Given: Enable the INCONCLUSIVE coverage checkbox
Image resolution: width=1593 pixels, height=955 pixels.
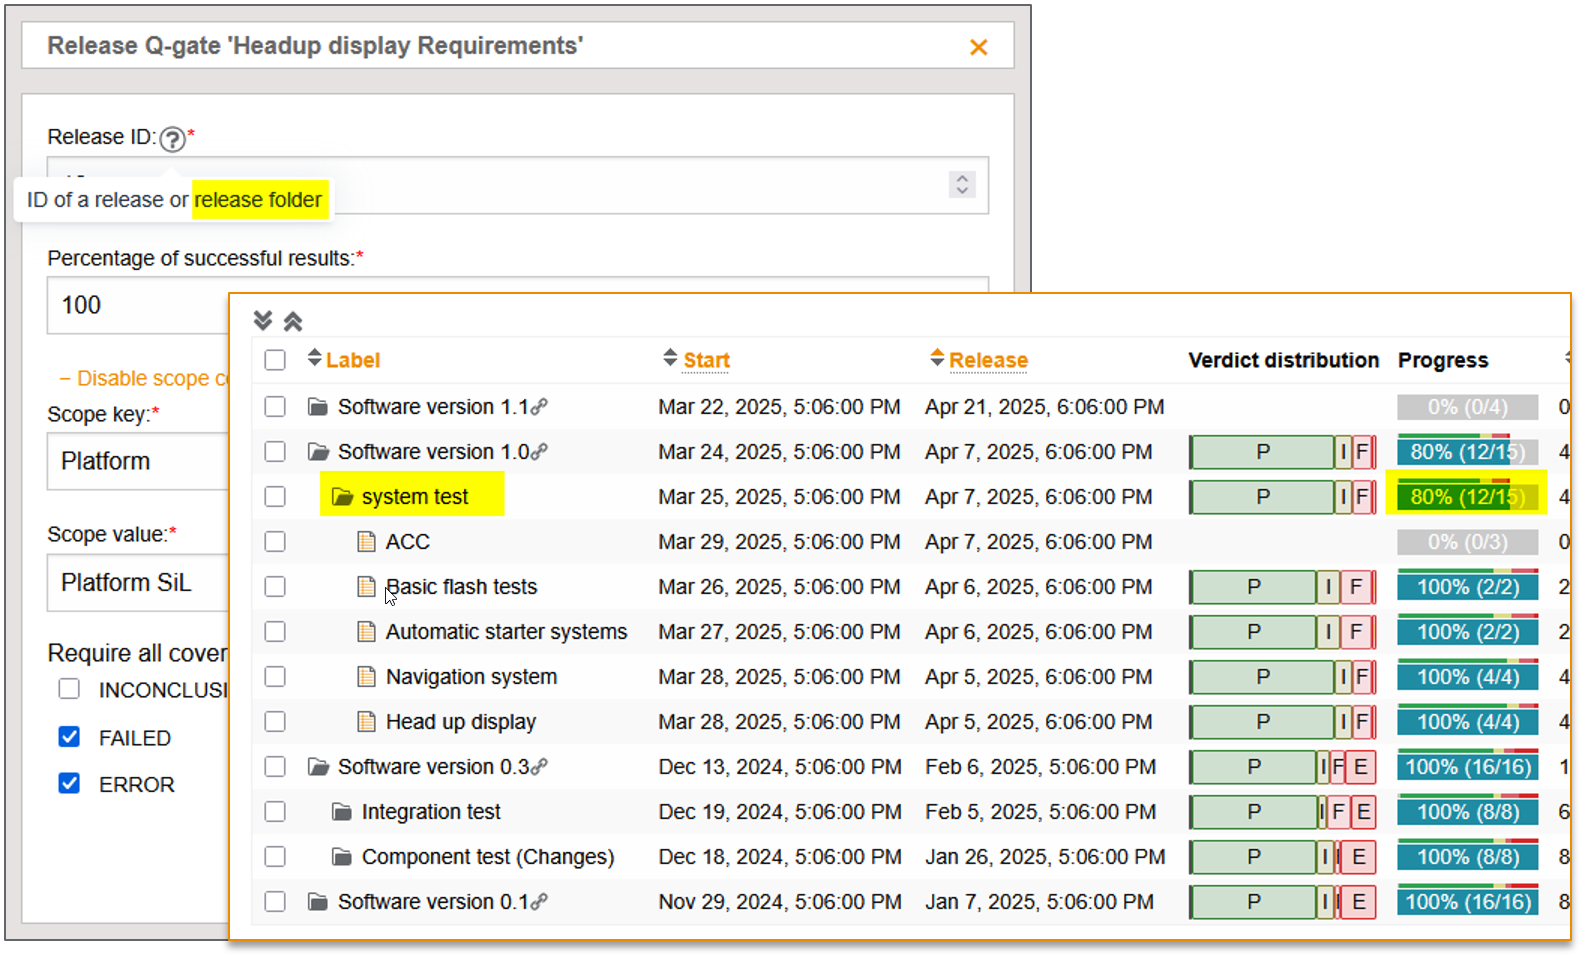Looking at the screenshot, I should pos(69,689).
